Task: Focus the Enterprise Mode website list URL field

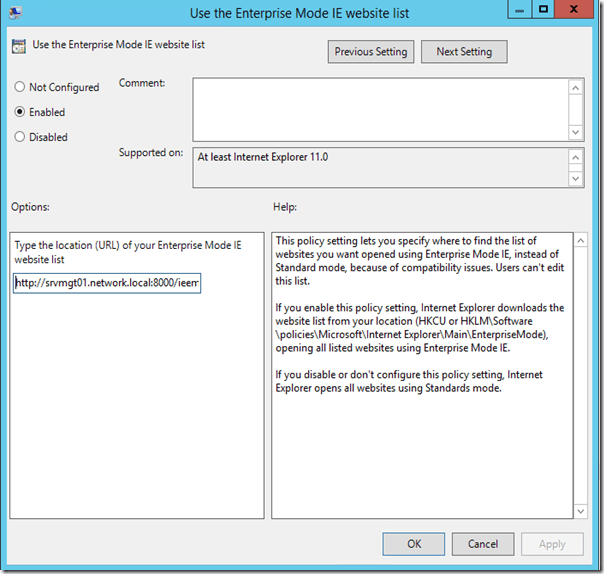Action: (108, 283)
